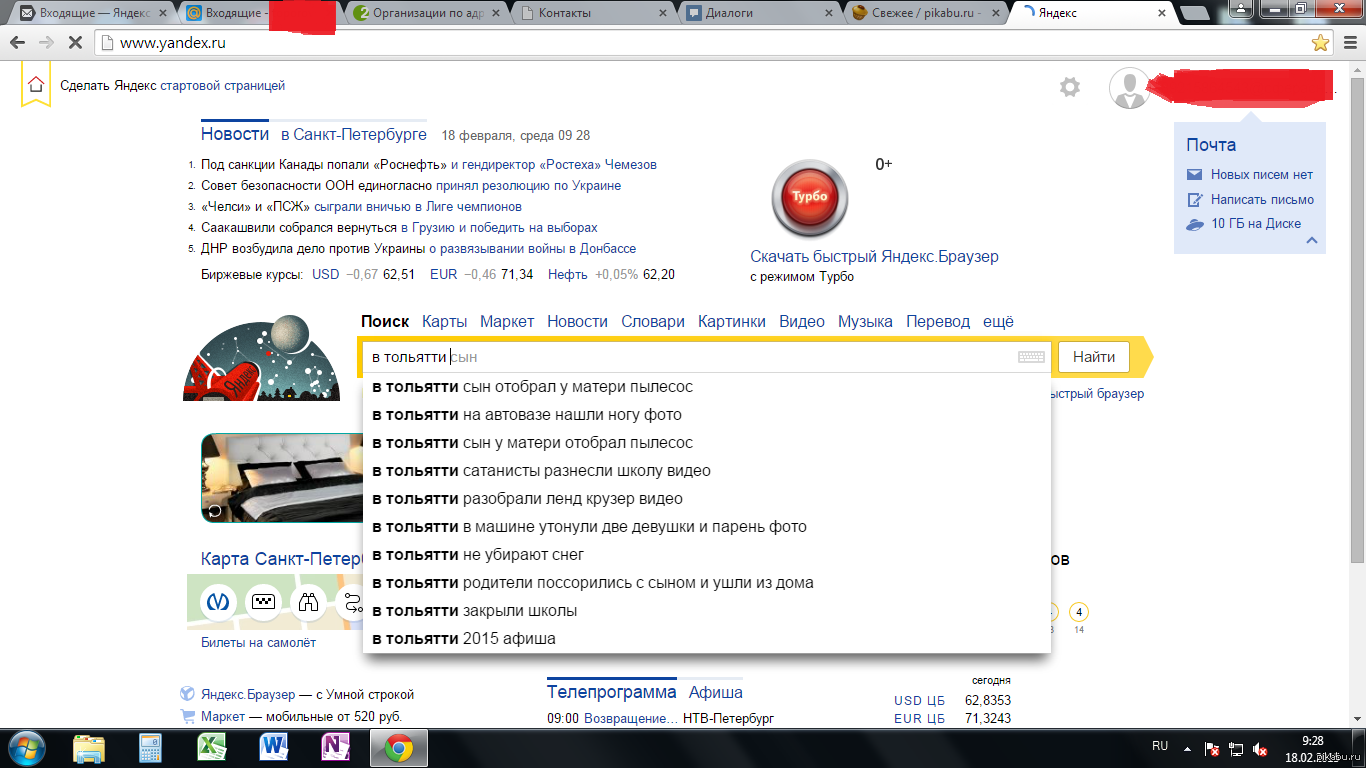Click the compose icon beside Написать письмо
This screenshot has width=1366, height=768.
(1194, 199)
